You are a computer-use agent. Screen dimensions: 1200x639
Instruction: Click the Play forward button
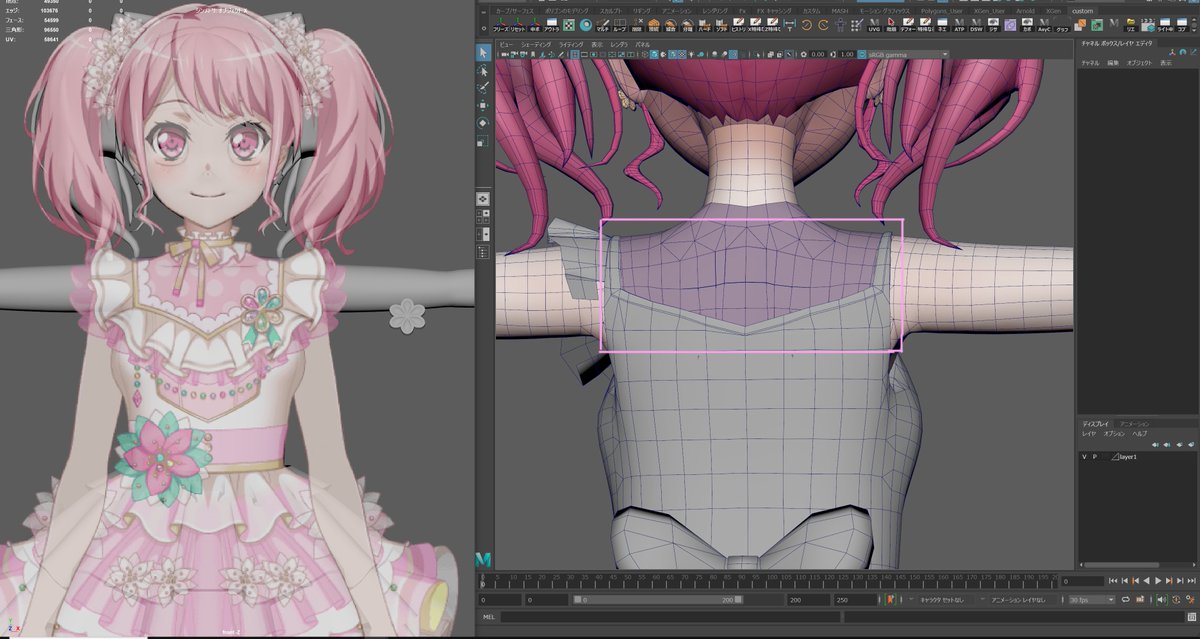coord(1158,580)
